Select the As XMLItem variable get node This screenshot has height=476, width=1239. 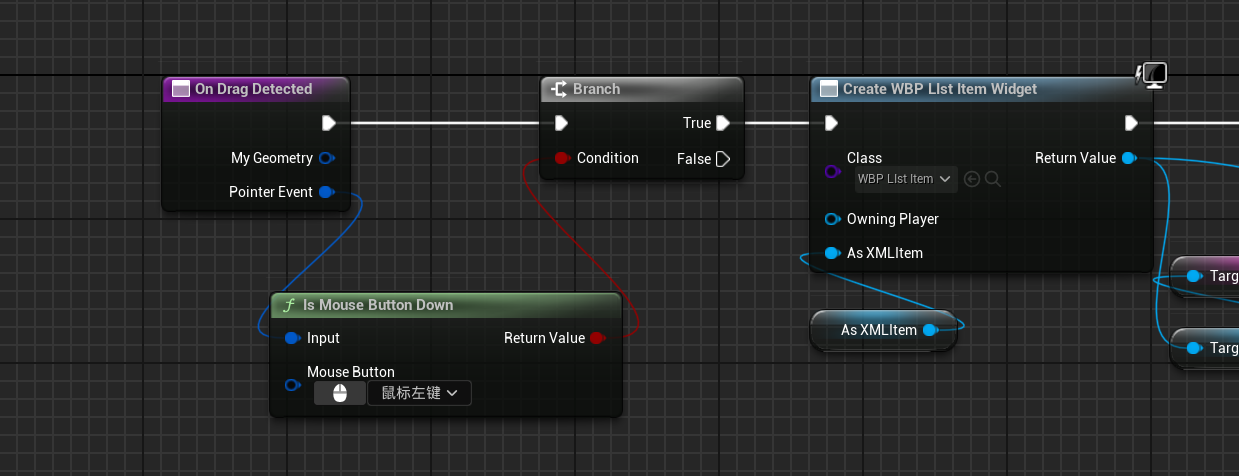(882, 330)
